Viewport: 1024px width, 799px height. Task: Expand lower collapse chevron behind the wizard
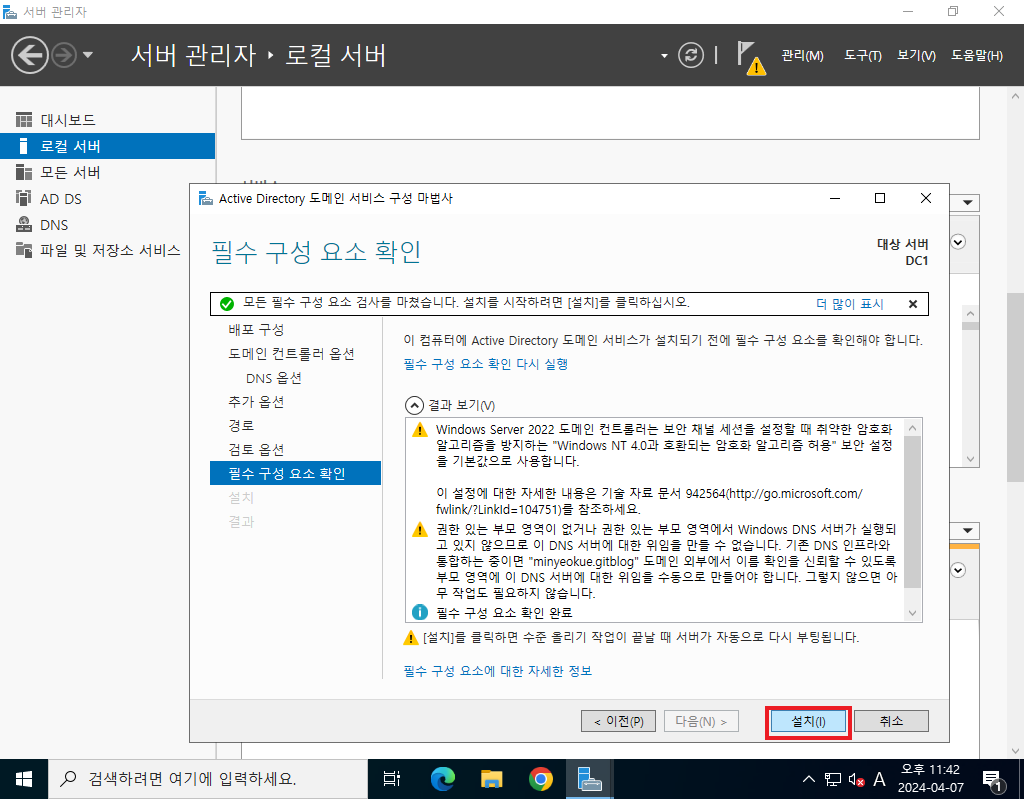[958, 570]
